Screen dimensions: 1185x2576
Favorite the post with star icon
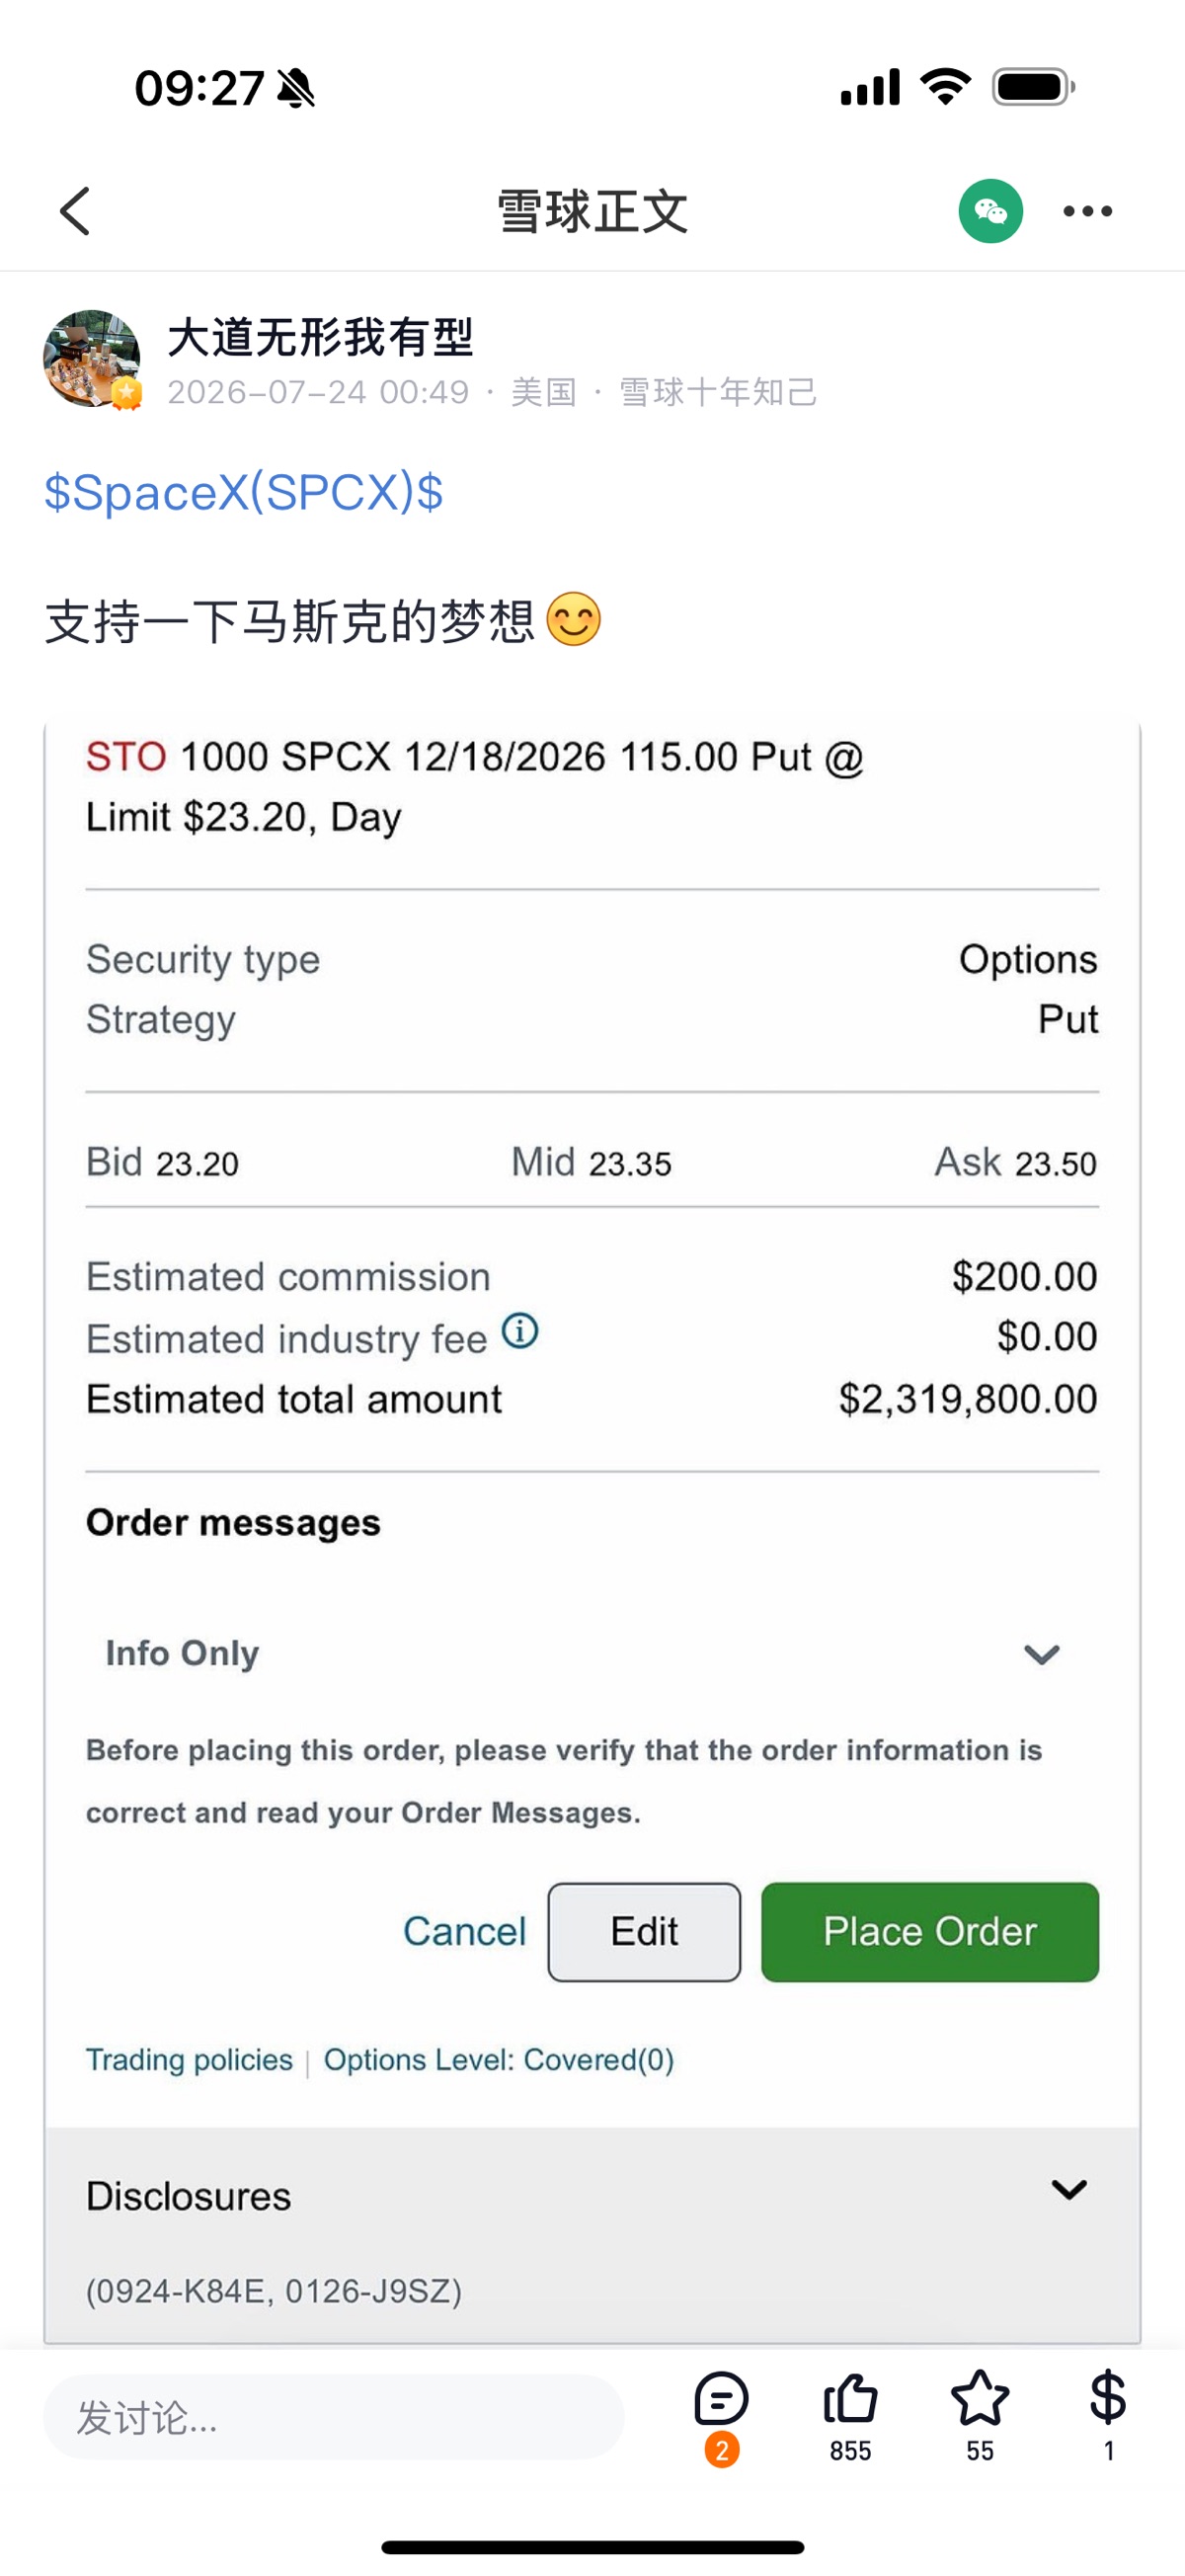[x=979, y=2398]
